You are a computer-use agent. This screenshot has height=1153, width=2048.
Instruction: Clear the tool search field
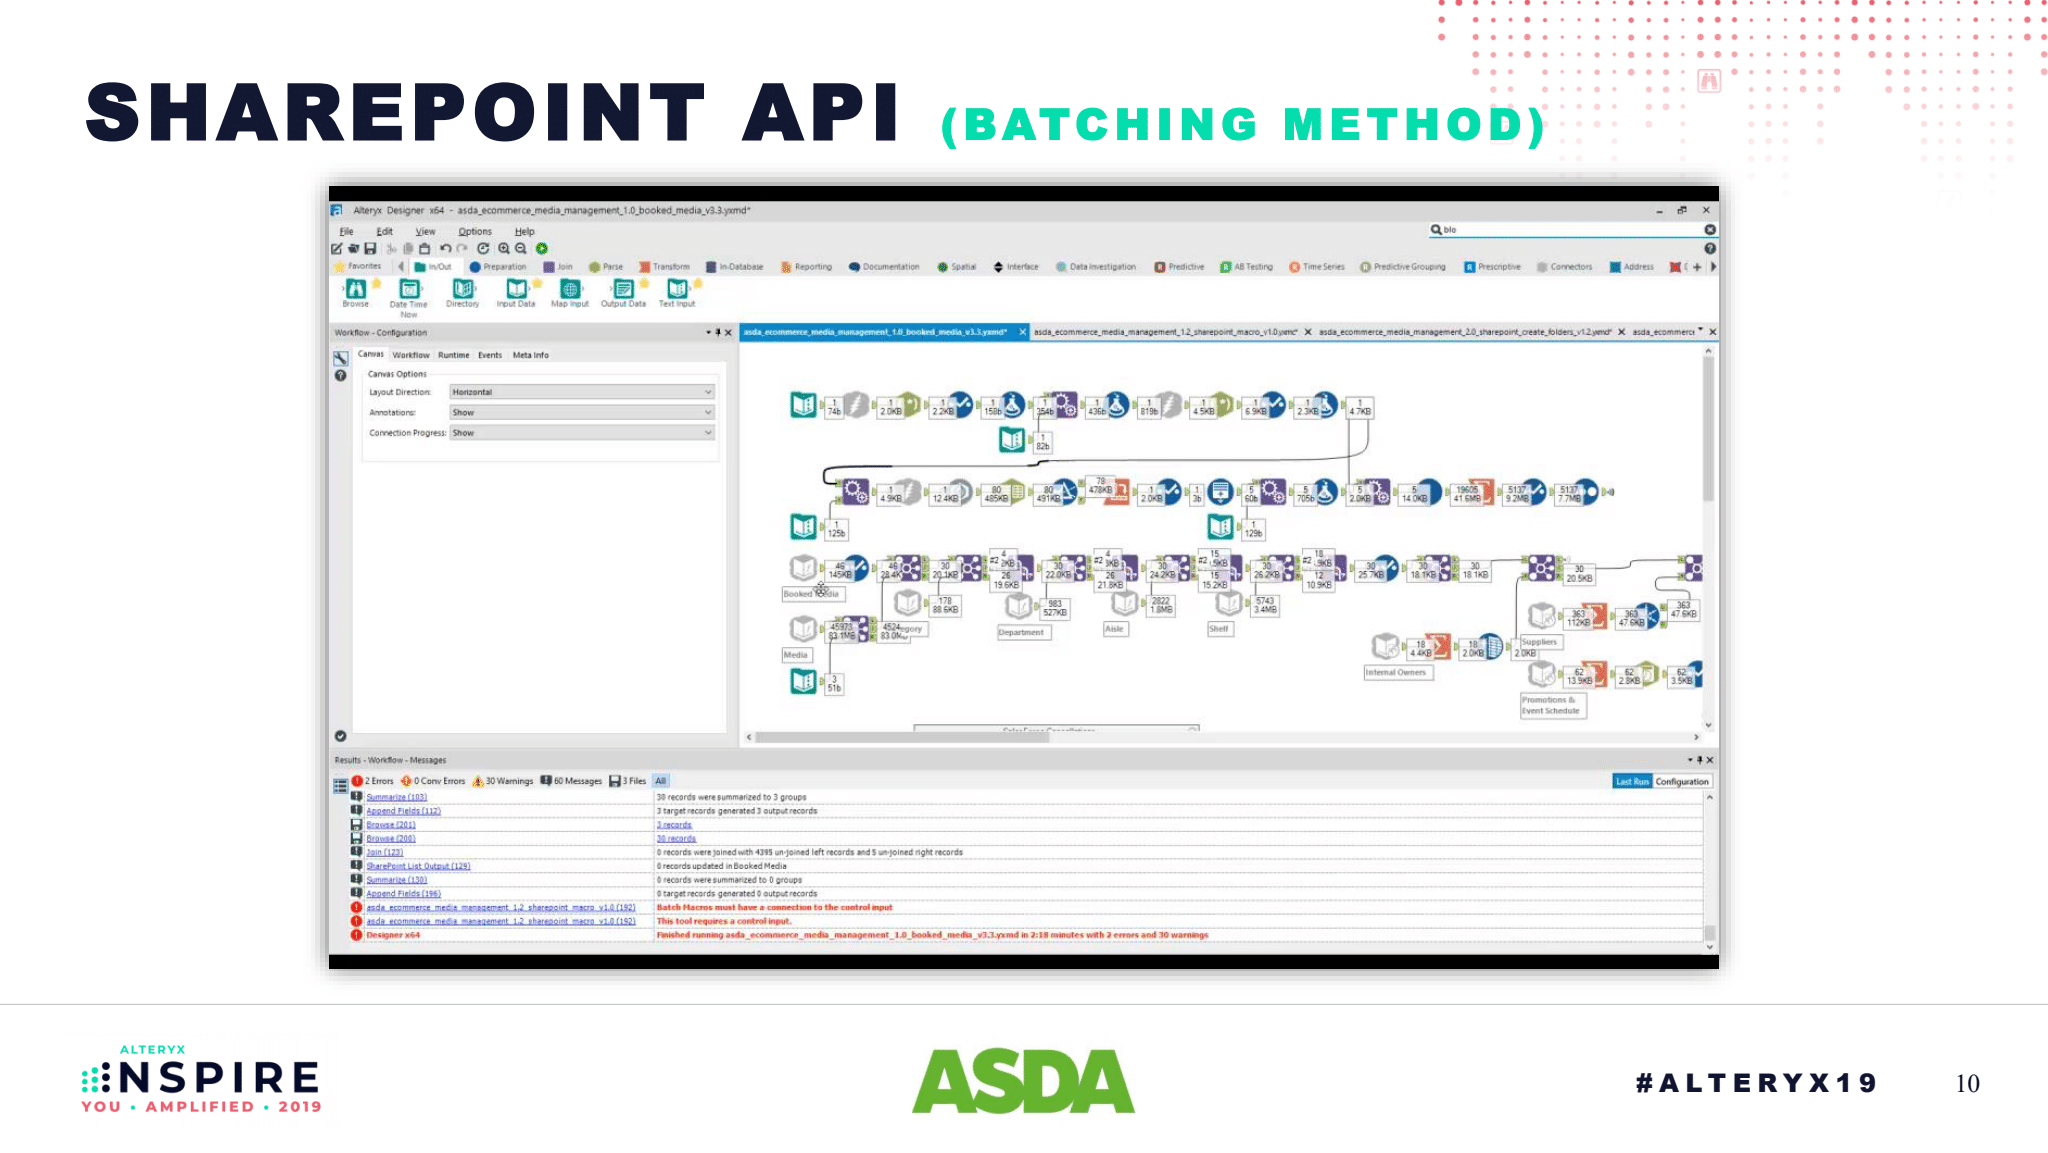coord(1710,230)
